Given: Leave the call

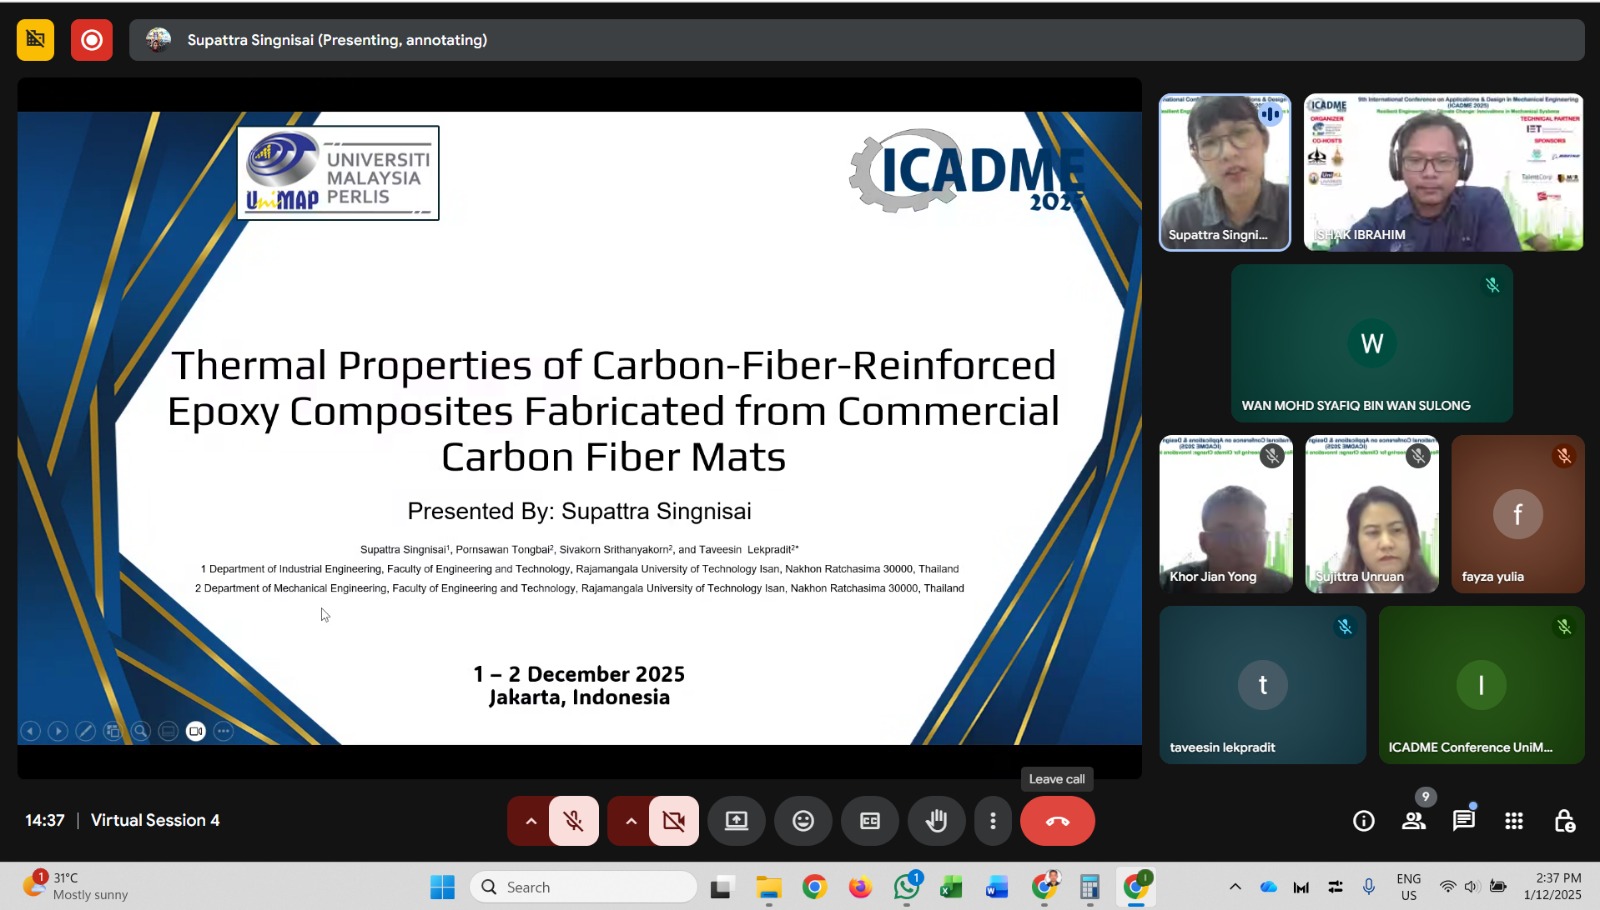Looking at the screenshot, I should click(x=1057, y=821).
